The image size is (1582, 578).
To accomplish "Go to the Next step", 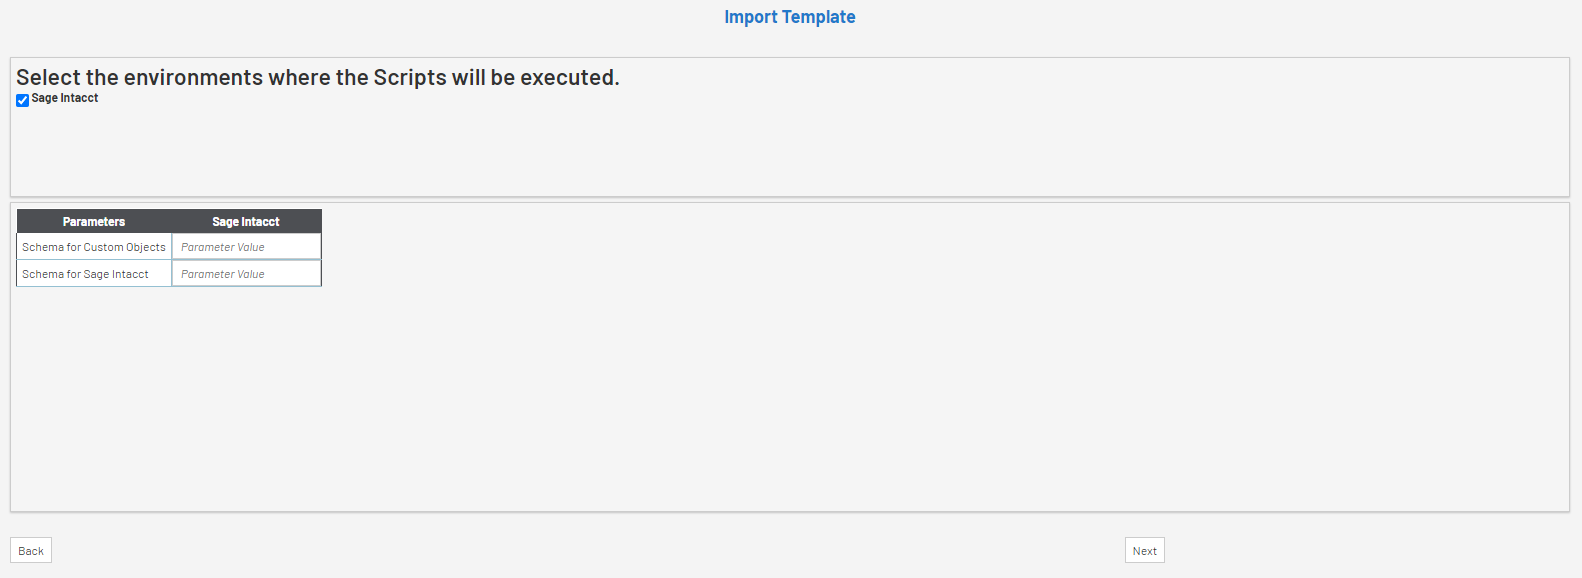I will point(1144,551).
